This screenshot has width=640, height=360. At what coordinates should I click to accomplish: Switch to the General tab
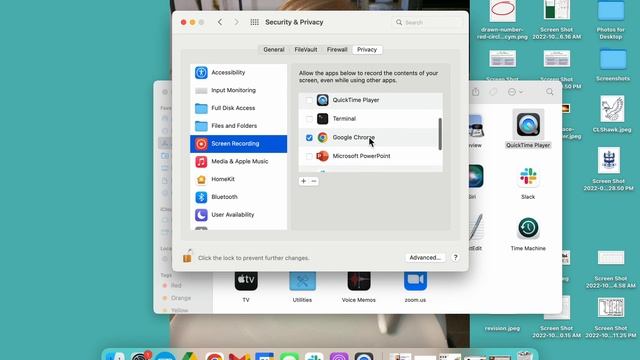tap(274, 49)
